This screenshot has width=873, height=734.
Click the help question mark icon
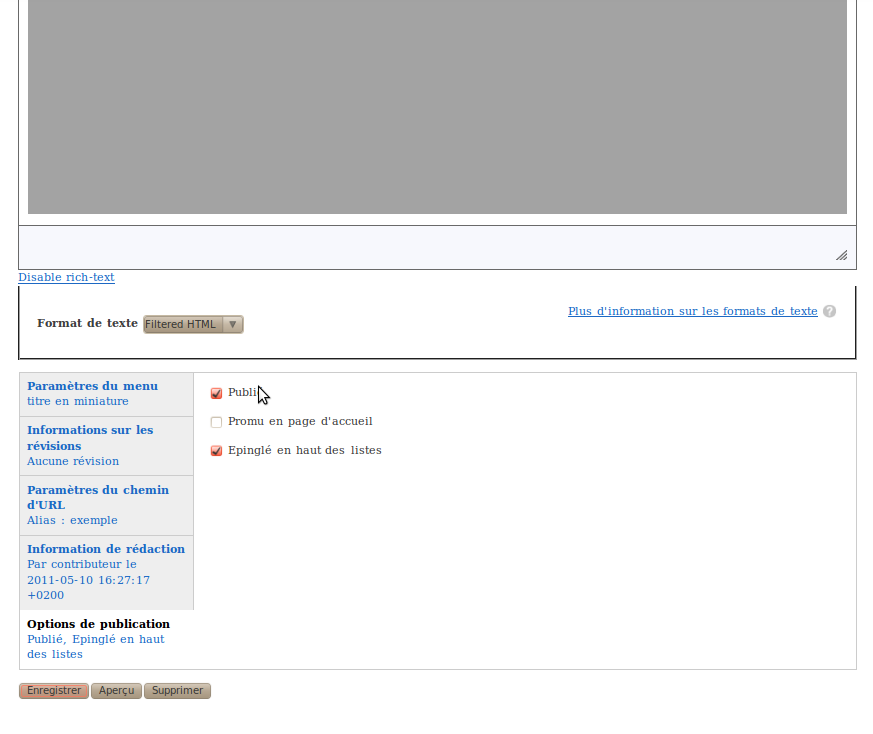coord(829,311)
